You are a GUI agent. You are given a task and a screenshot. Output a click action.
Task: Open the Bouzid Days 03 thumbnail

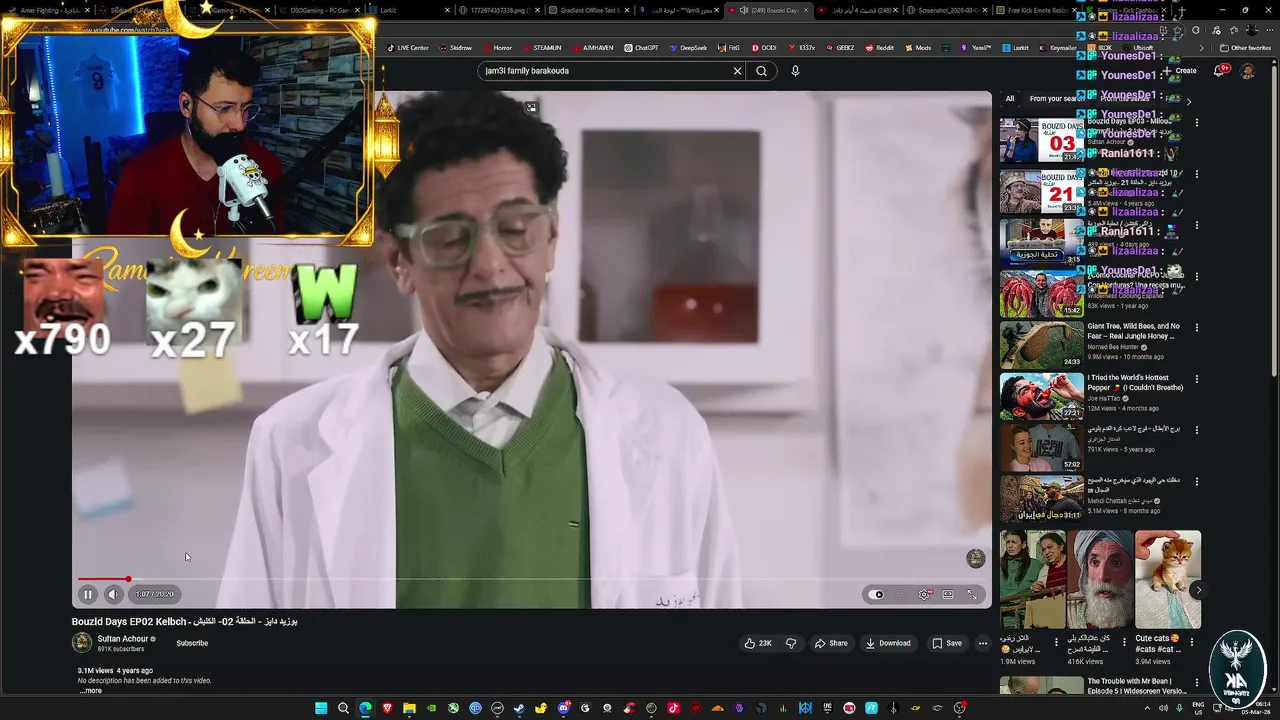[1041, 140]
